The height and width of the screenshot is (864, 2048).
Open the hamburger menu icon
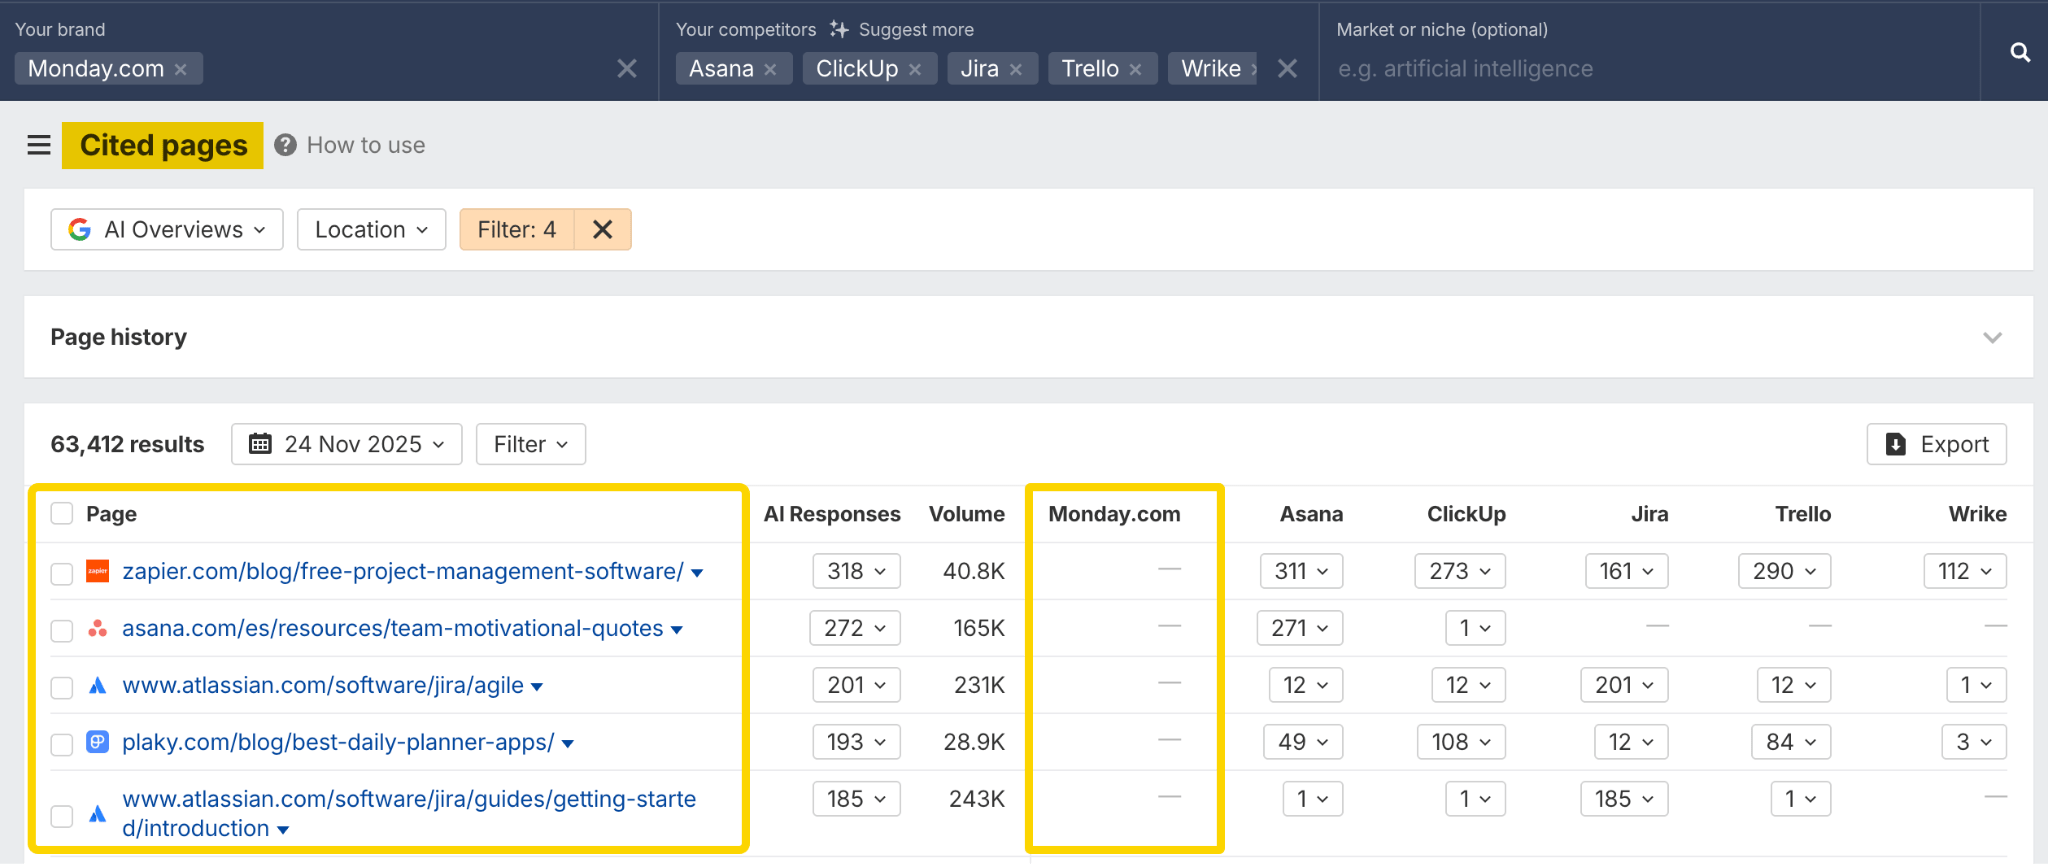tap(39, 145)
